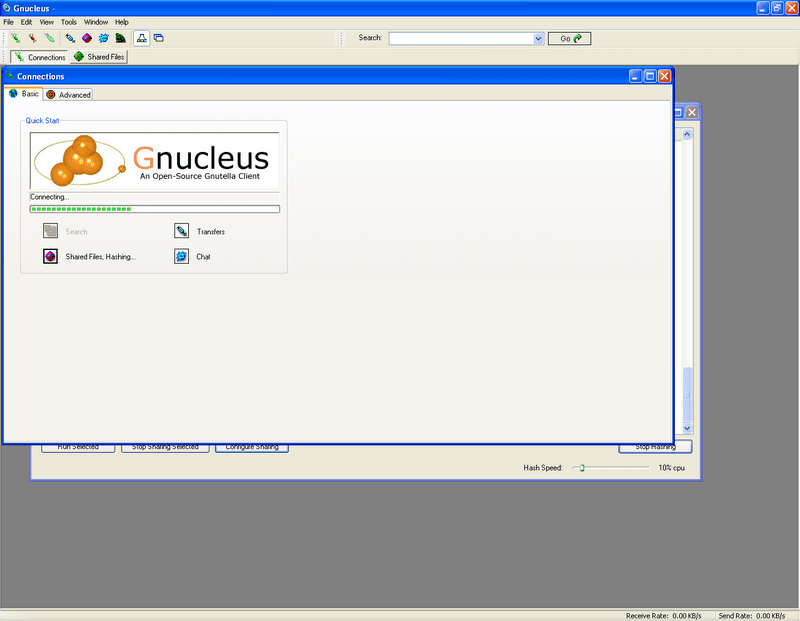Launch Chat from the Quick Start panel
This screenshot has height=621, width=800.
point(182,257)
